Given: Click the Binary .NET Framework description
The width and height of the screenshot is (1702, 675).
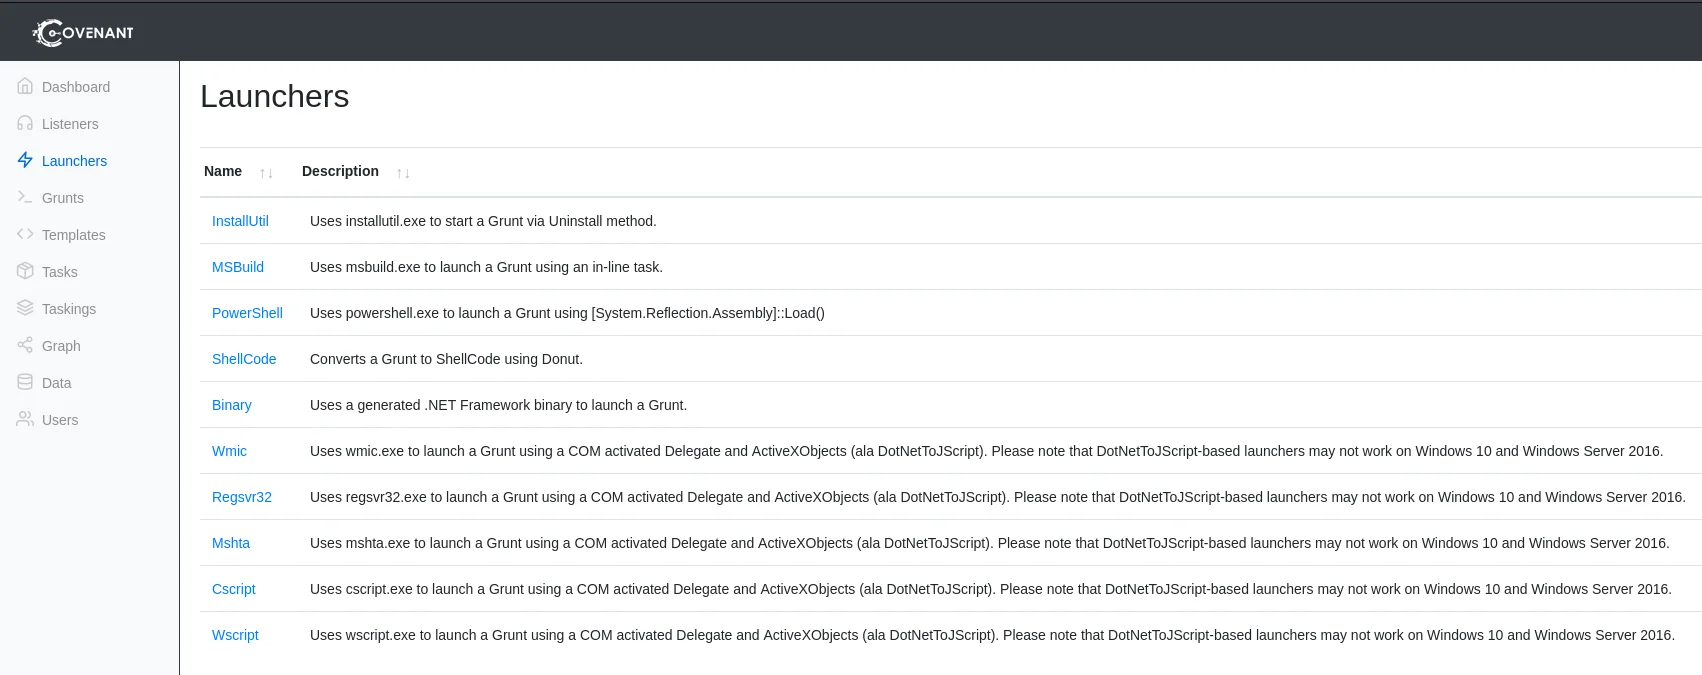Looking at the screenshot, I should [x=498, y=405].
